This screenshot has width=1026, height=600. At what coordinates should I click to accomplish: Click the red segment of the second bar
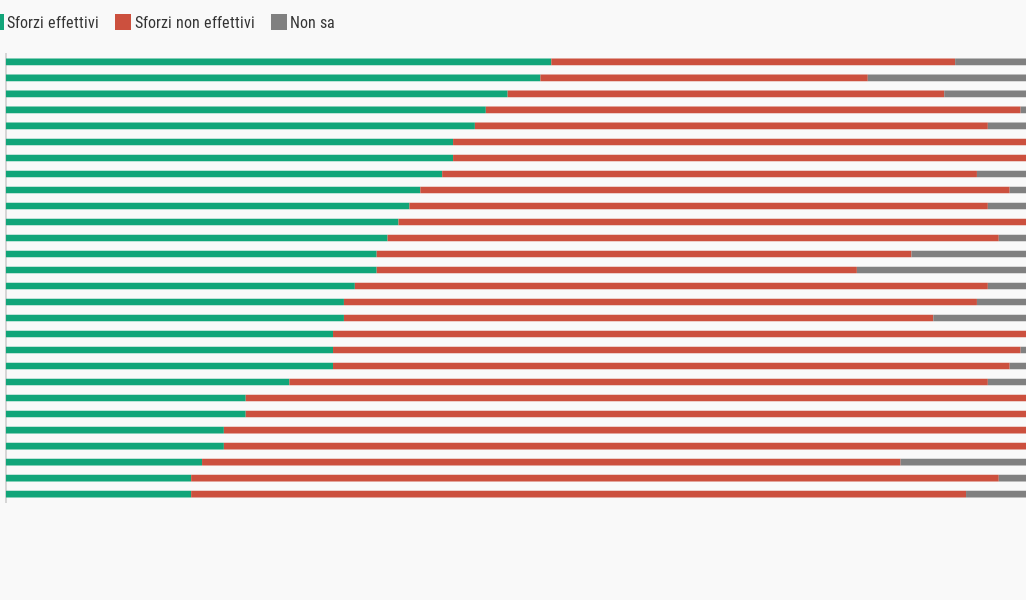(x=703, y=78)
